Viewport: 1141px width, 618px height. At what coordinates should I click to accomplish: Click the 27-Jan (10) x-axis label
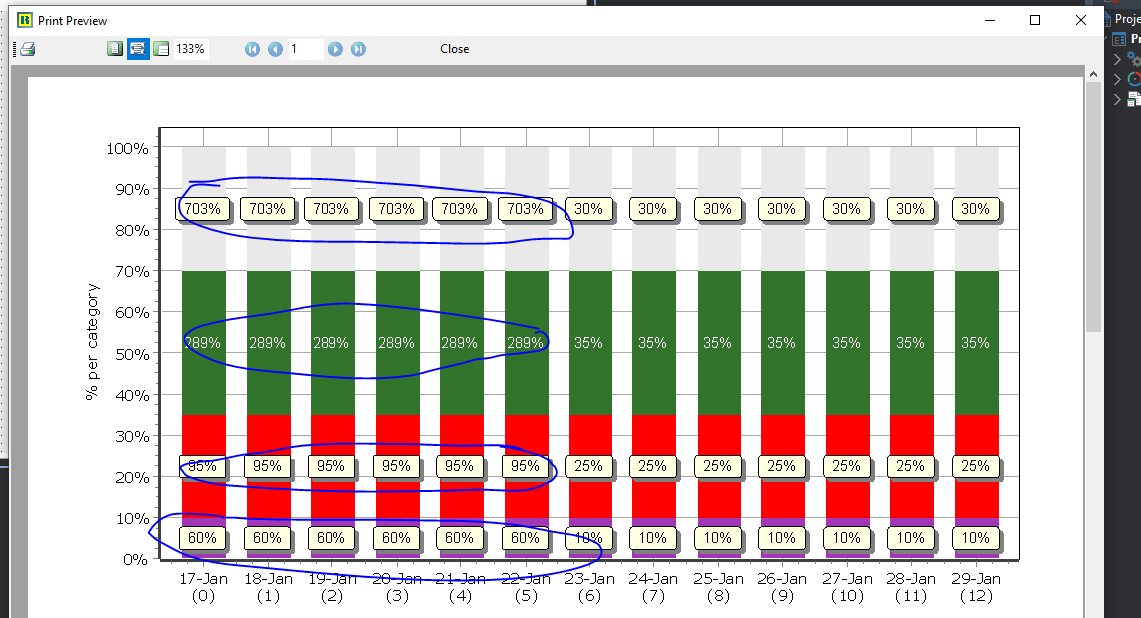click(847, 587)
